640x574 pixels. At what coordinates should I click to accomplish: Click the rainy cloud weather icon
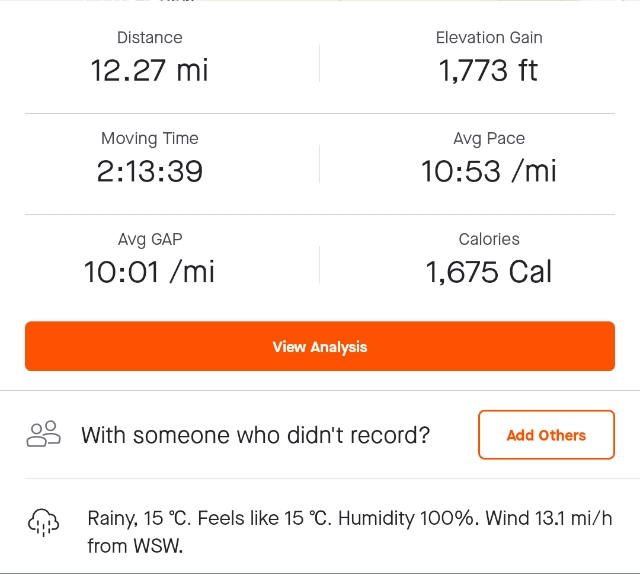click(x=43, y=523)
